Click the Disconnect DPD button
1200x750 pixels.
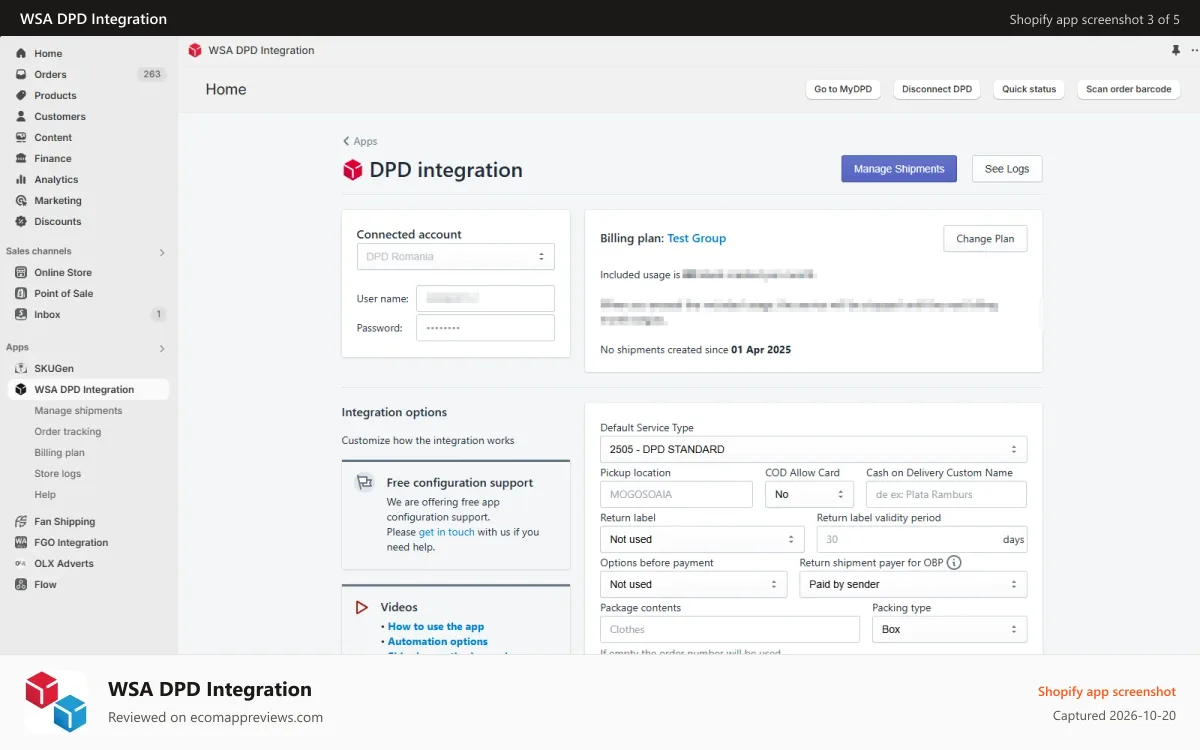point(937,89)
